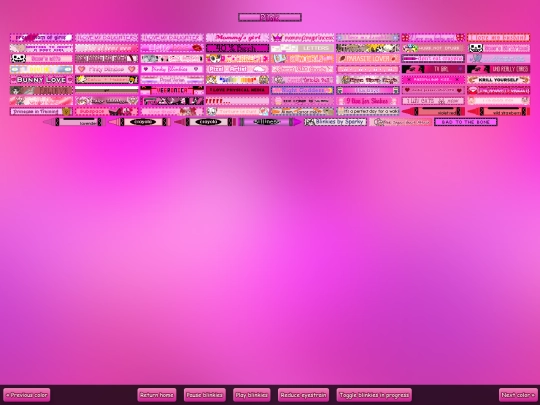Select the 'BAD TO THE BONE' blinkie
Image resolution: width=540 pixels, height=405 pixels.
[x=466, y=122]
